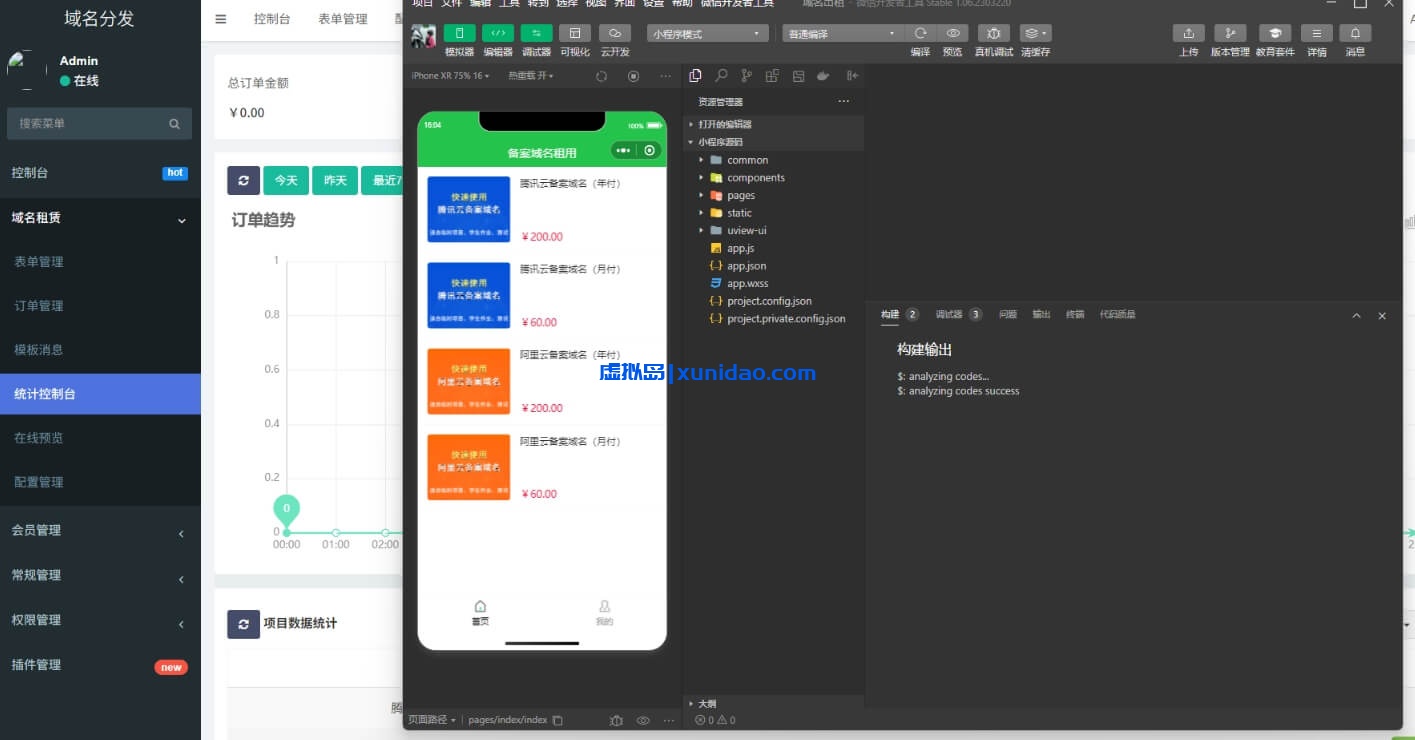1415x740 pixels.
Task: Click the stop icon in simulator toolbar
Action: click(633, 76)
